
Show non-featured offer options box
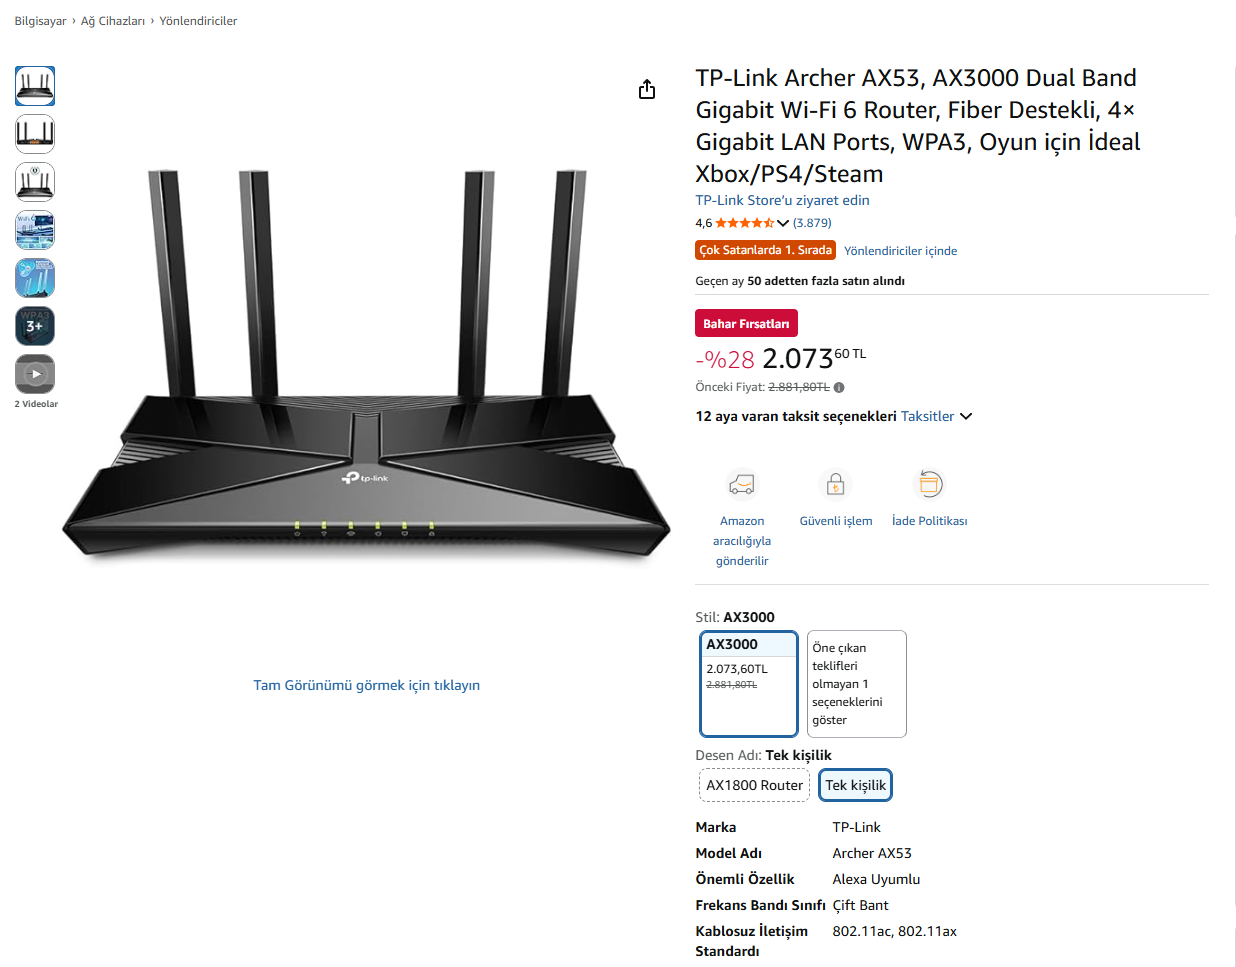[x=856, y=684]
